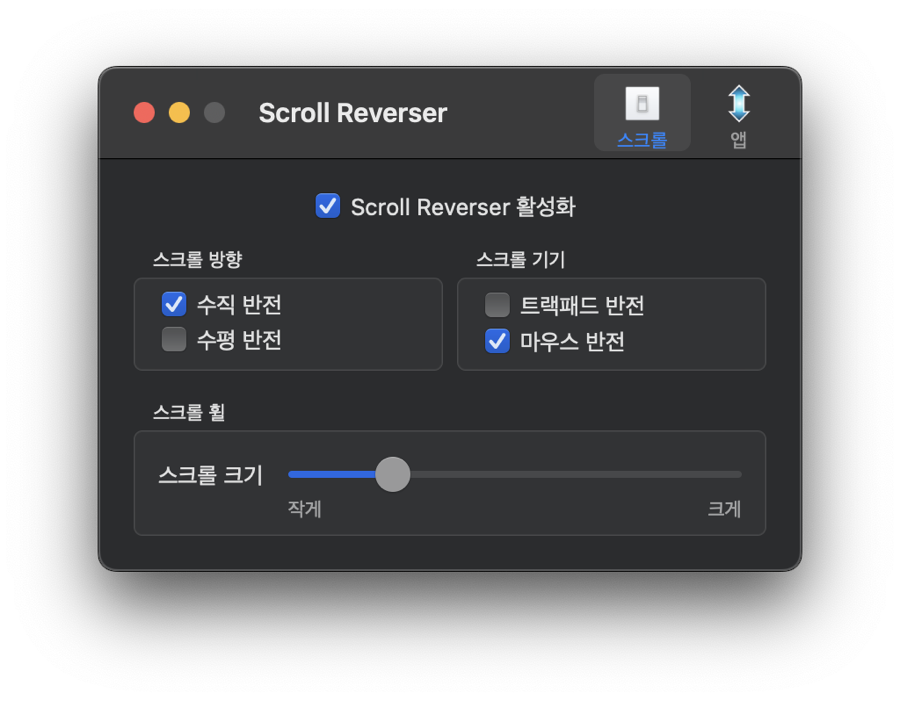Click the 작게 slider label
Image resolution: width=900 pixels, height=701 pixels.
305,509
